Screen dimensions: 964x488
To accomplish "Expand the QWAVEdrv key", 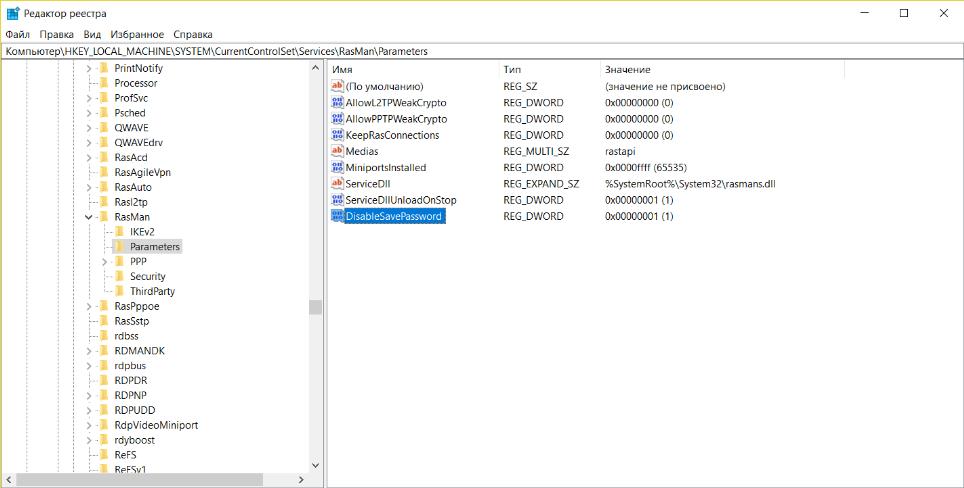I will [x=89, y=143].
